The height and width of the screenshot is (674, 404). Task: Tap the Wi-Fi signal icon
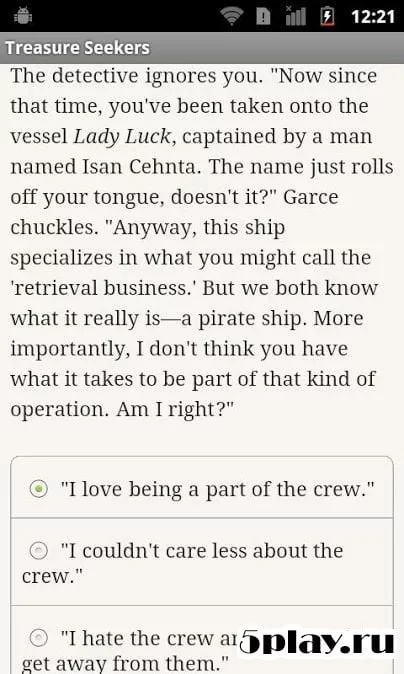(232, 16)
